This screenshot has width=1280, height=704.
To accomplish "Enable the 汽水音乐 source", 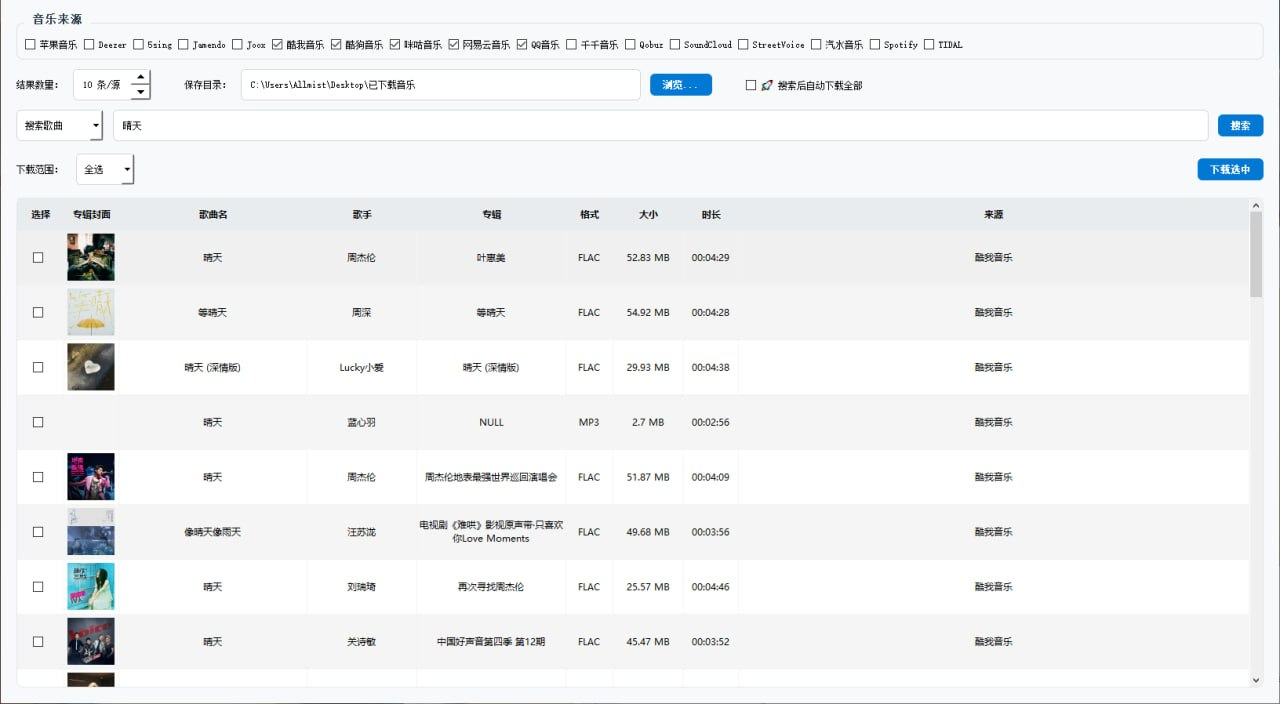I will (x=816, y=44).
